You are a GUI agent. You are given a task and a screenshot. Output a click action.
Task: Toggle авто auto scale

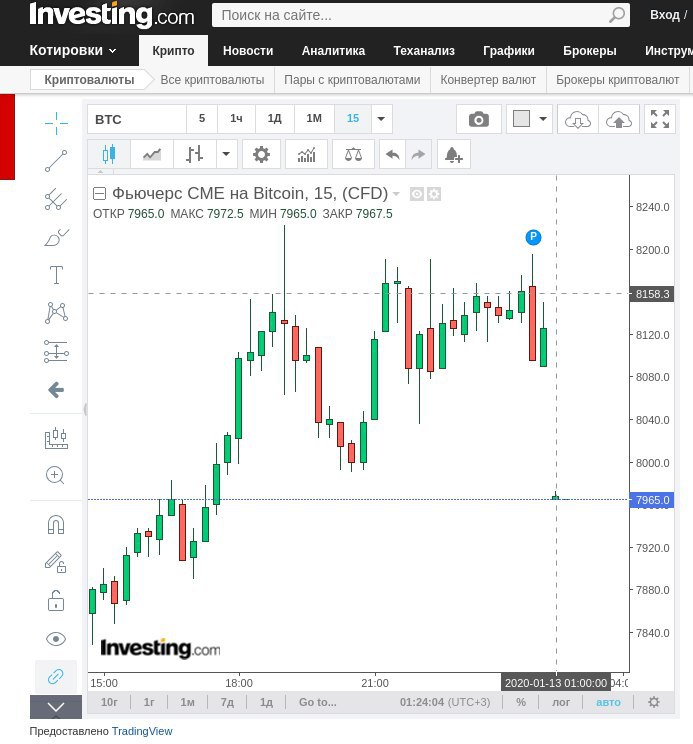[608, 702]
